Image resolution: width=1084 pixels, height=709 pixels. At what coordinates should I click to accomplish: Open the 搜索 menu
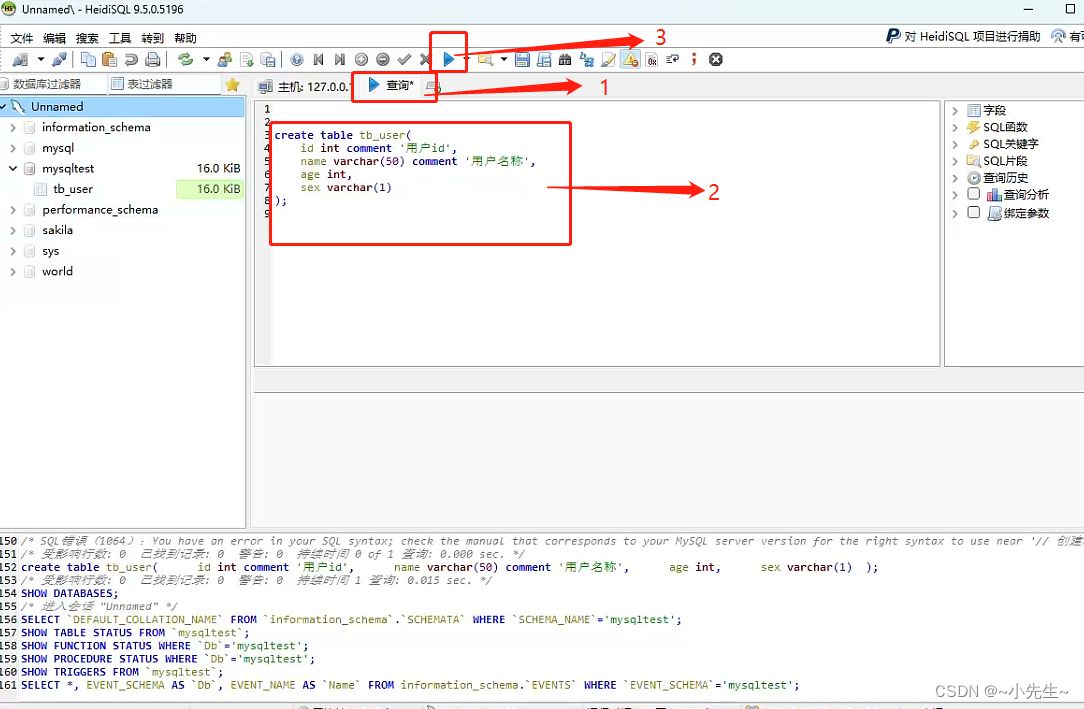coord(87,38)
